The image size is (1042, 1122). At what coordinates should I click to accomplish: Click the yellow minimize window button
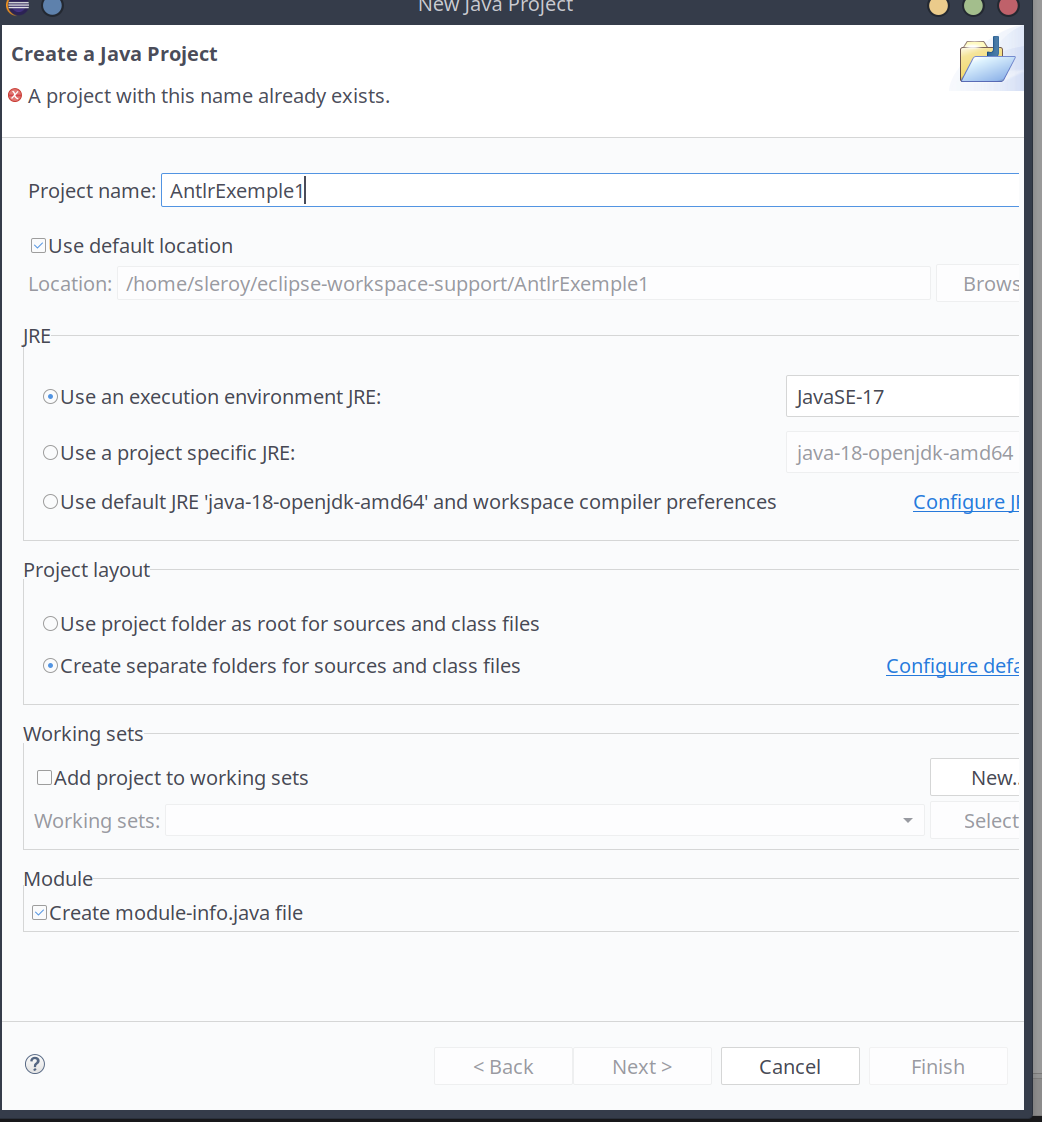938,7
